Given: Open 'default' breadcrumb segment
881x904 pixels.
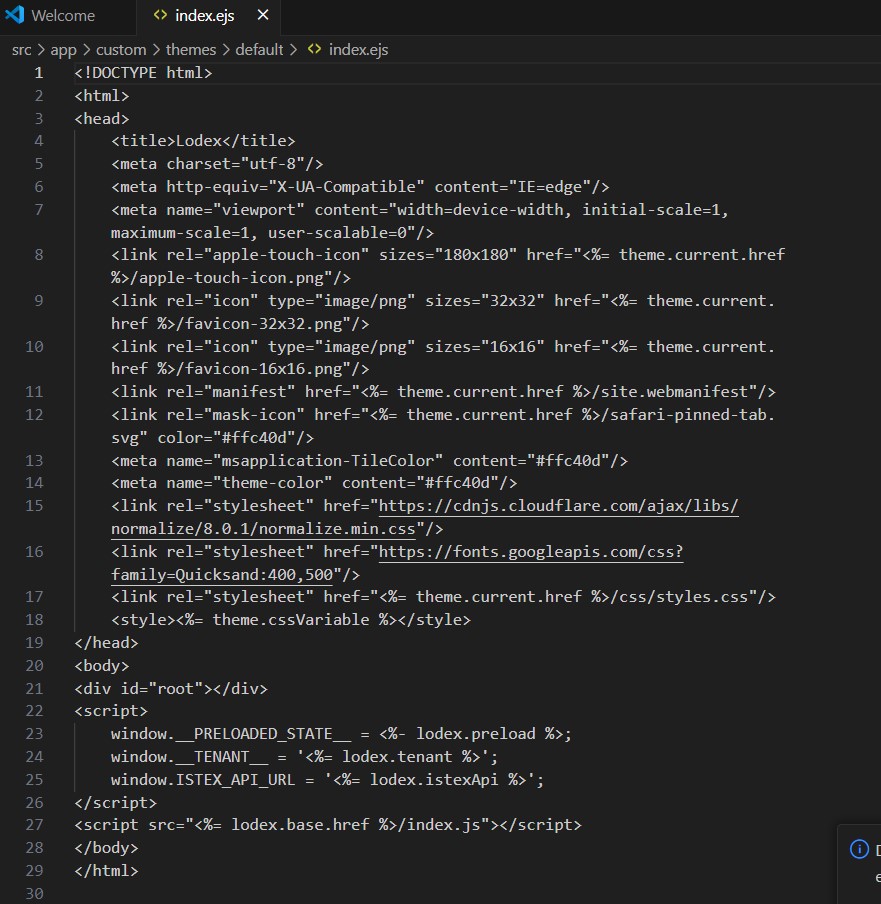Looking at the screenshot, I should (x=259, y=50).
